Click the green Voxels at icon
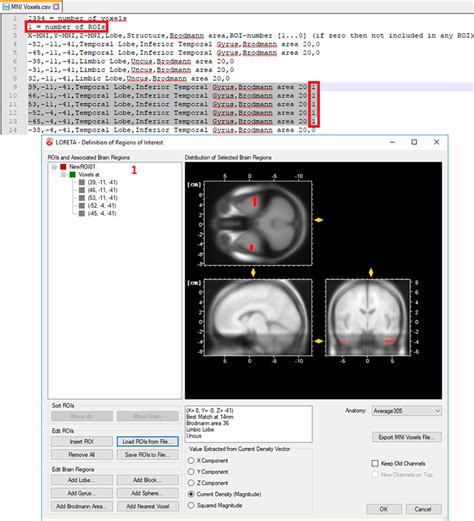This screenshot has width=474, height=521. point(72,175)
